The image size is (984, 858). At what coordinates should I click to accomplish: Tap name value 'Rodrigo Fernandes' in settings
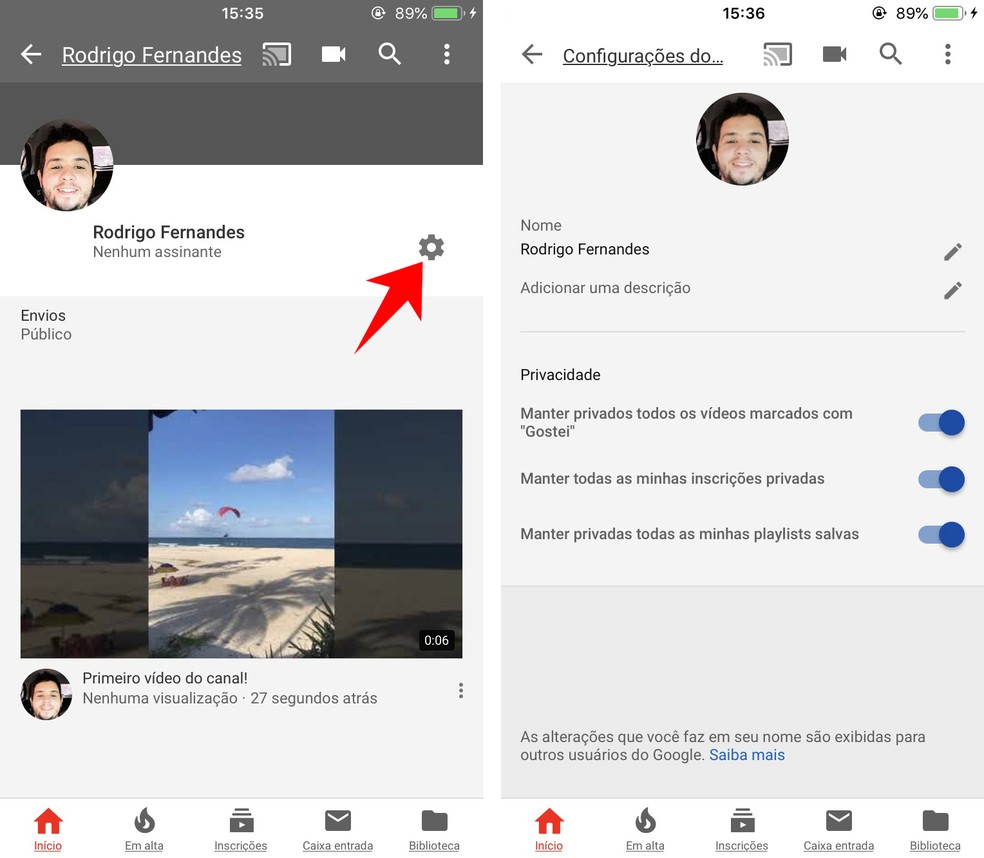point(584,249)
